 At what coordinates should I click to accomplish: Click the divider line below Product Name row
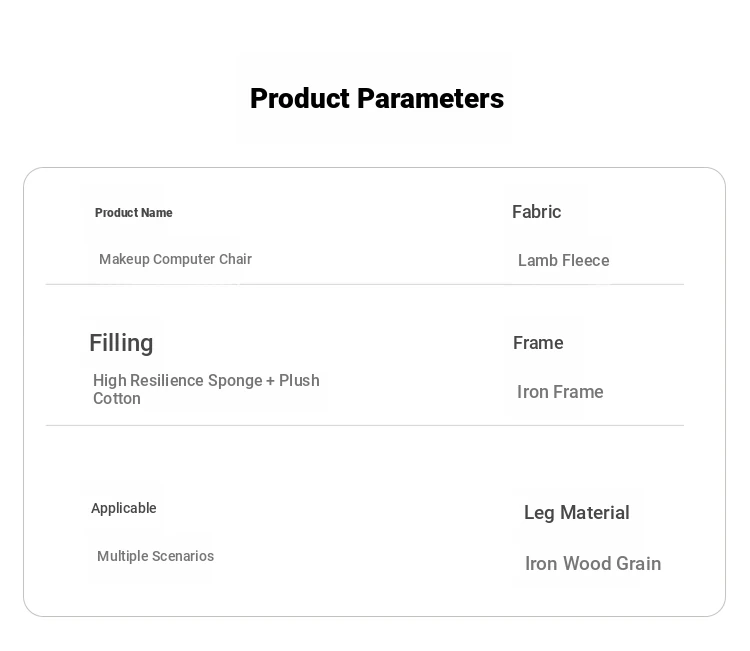365,285
